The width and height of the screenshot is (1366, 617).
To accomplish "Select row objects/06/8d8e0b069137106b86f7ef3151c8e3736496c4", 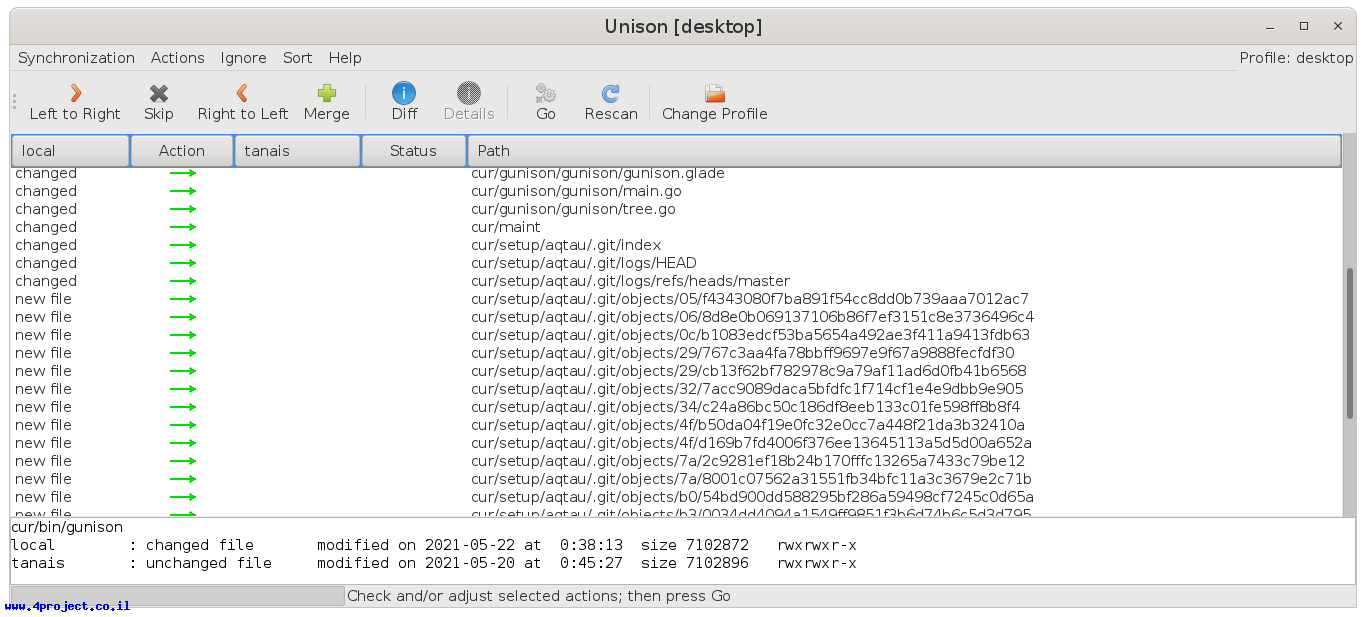I will [677, 317].
